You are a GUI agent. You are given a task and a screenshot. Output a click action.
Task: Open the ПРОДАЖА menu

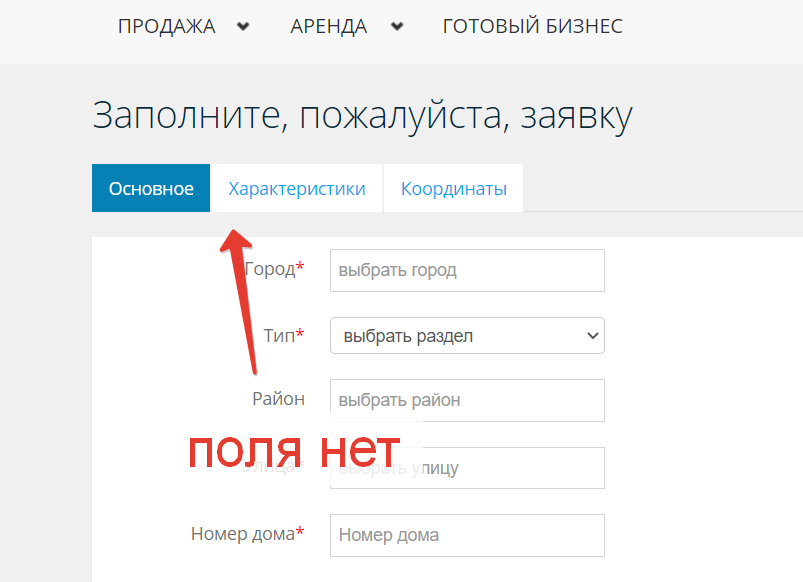click(166, 26)
